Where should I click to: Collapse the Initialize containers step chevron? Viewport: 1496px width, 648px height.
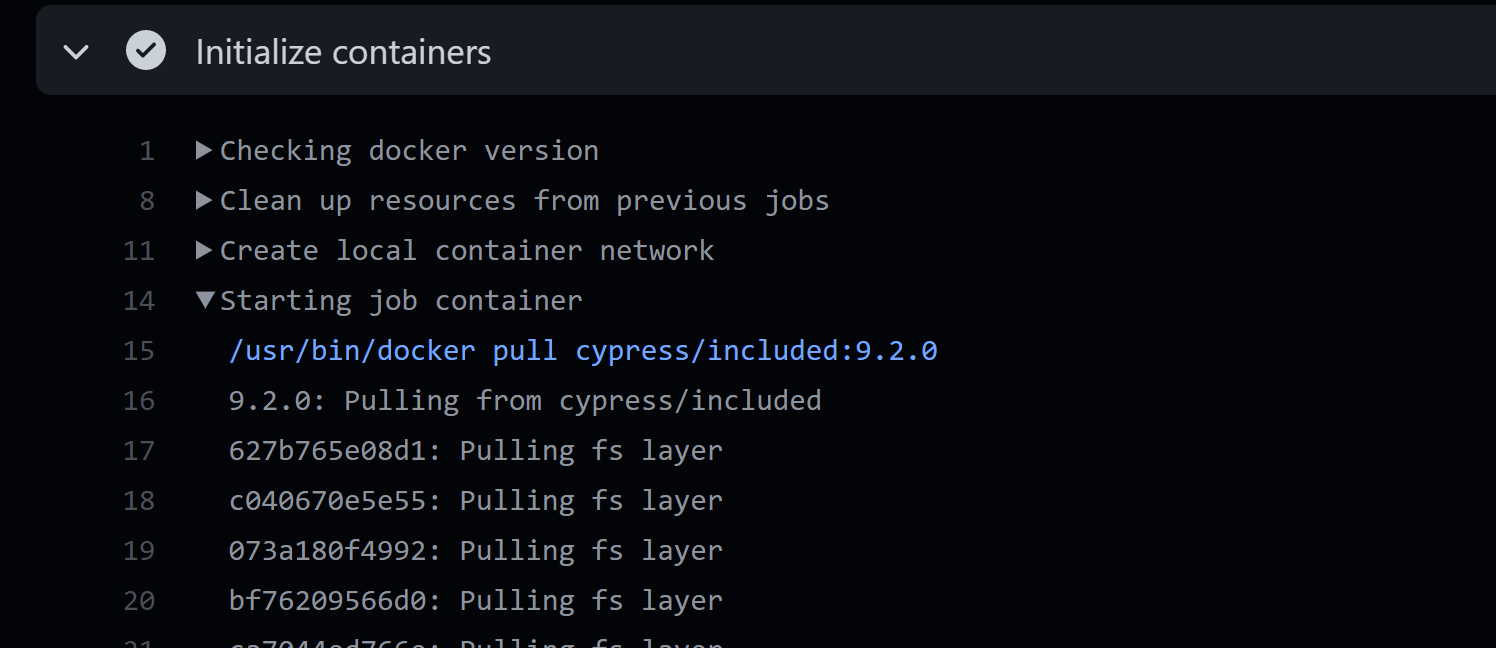[76, 52]
